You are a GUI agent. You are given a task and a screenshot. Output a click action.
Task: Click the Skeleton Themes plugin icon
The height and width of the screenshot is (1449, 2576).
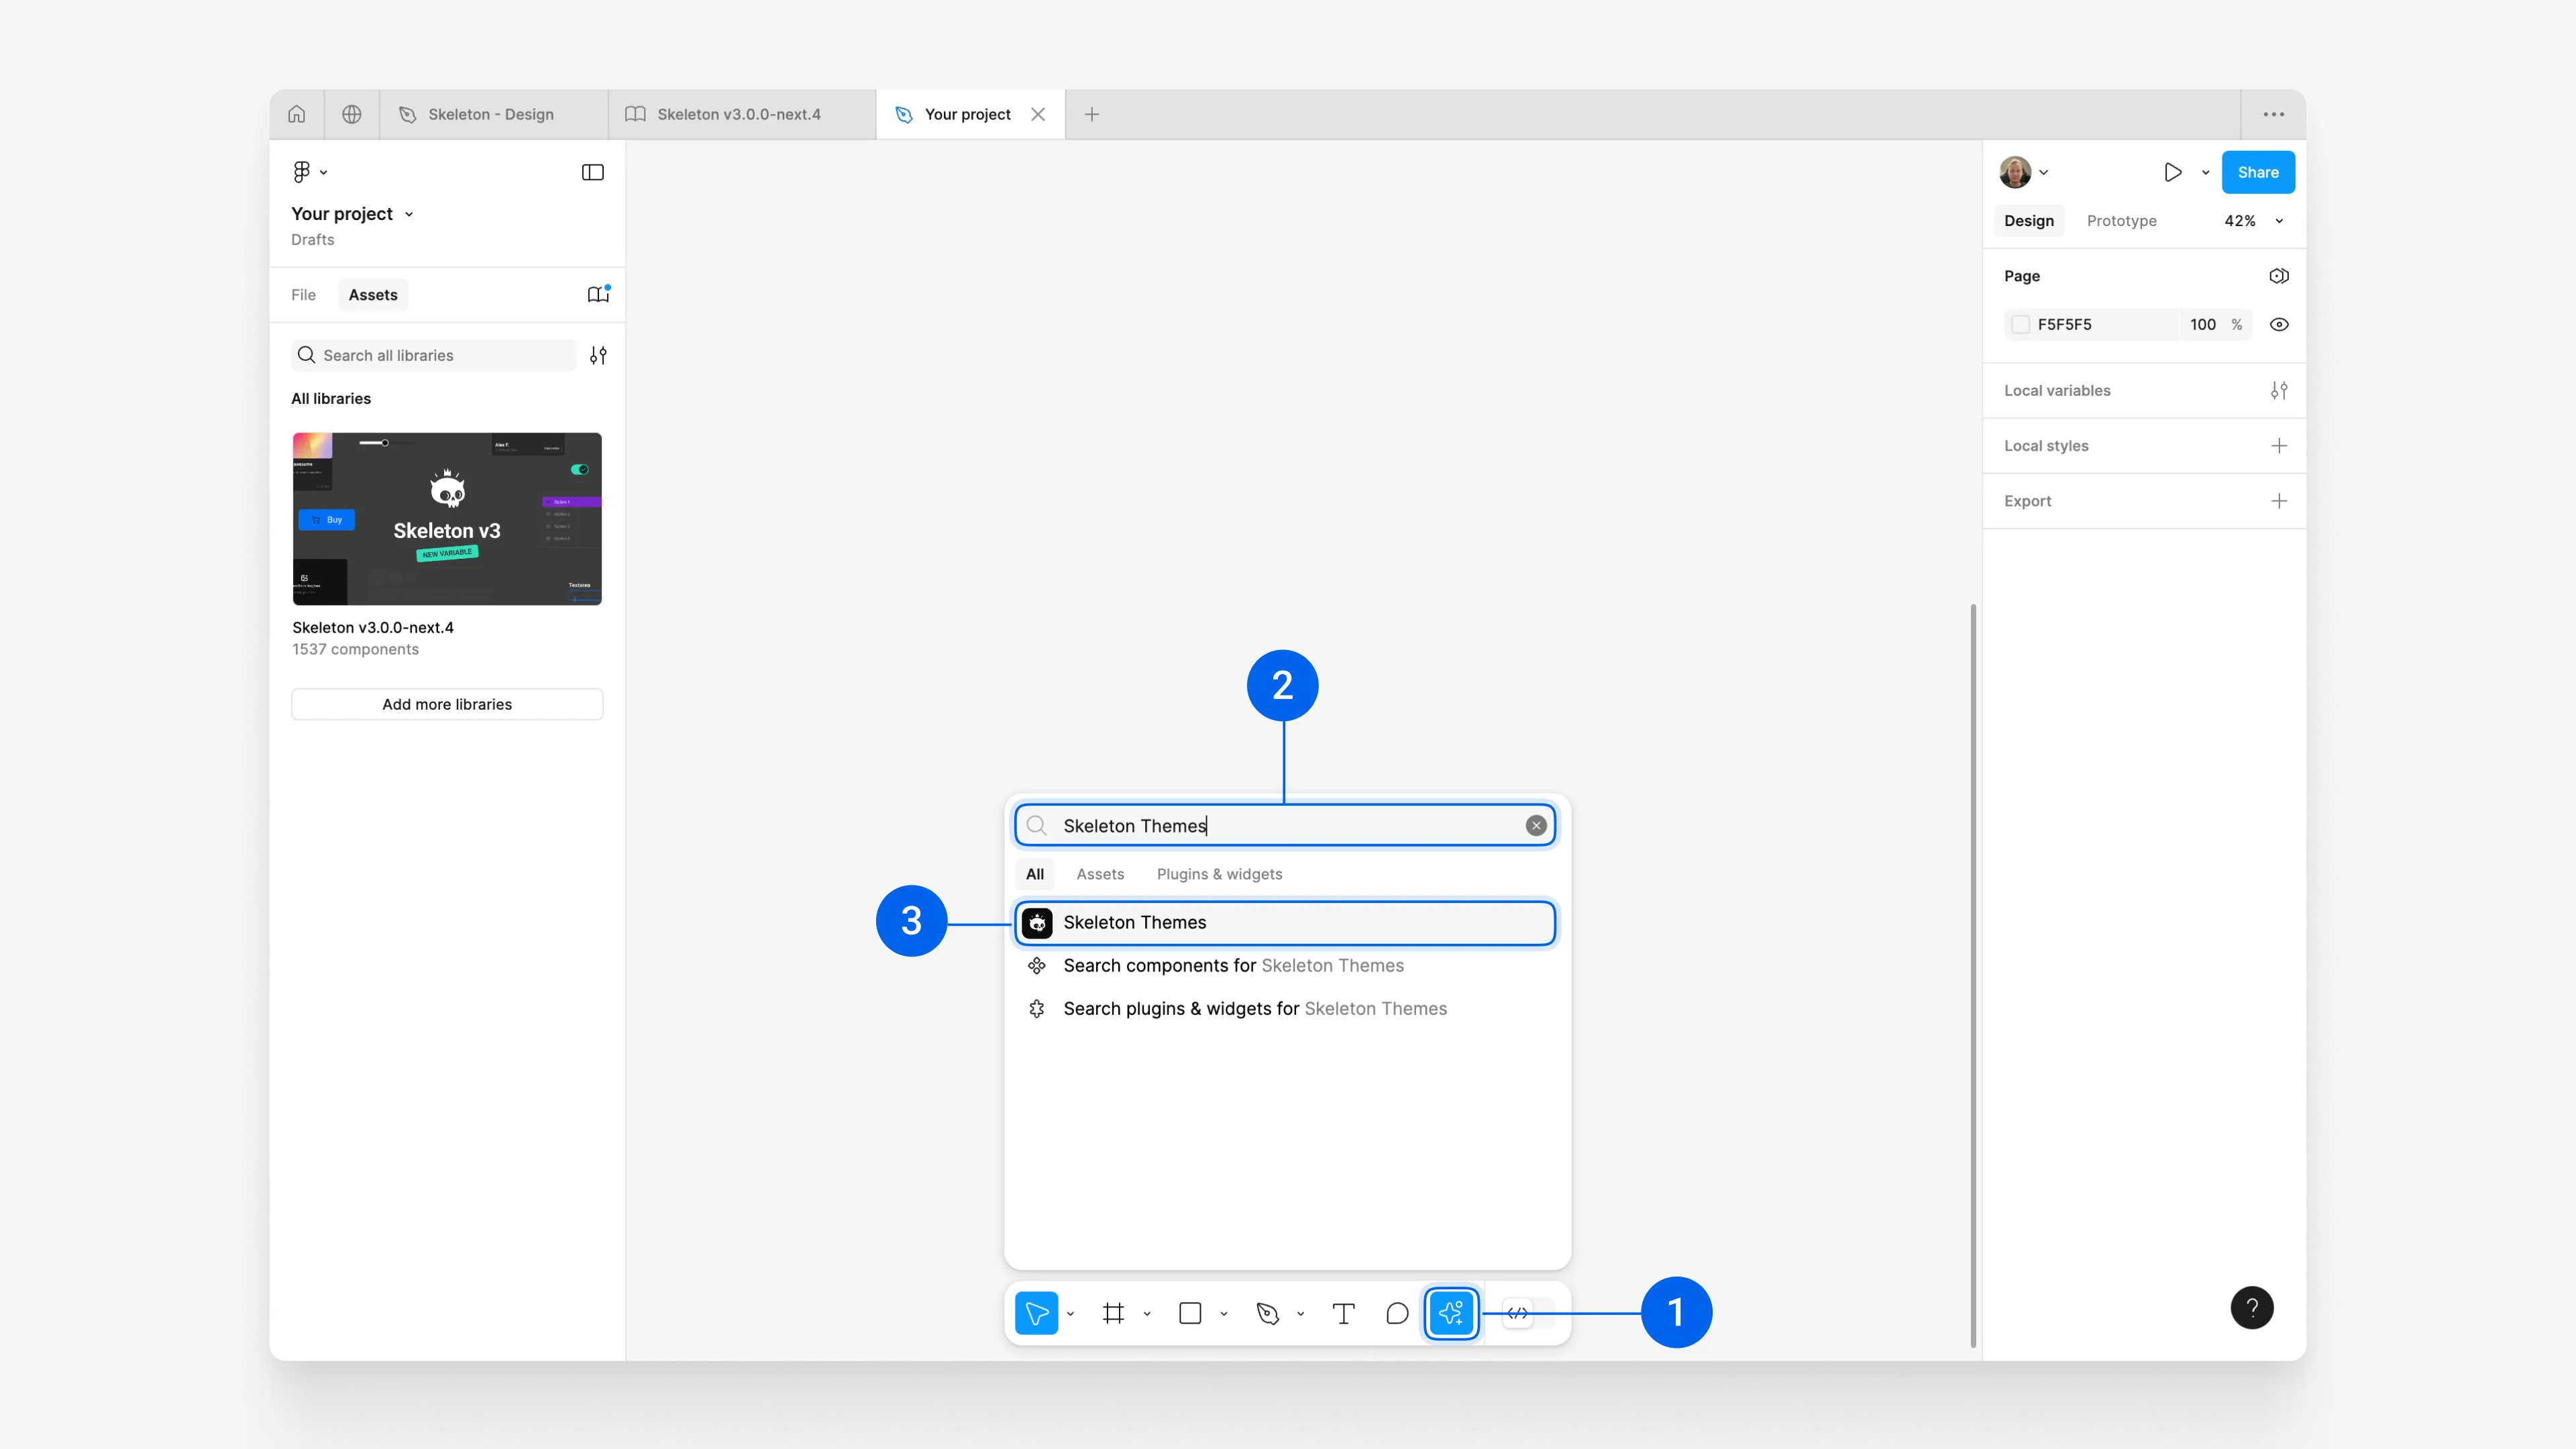(x=1037, y=922)
